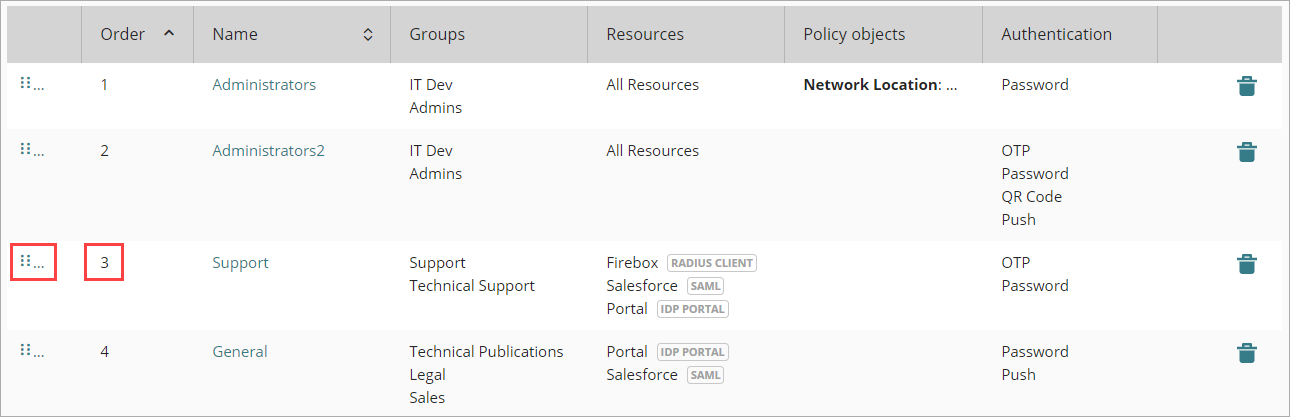This screenshot has width=1290, height=417.
Task: Click the Order column header
Action: (123, 34)
